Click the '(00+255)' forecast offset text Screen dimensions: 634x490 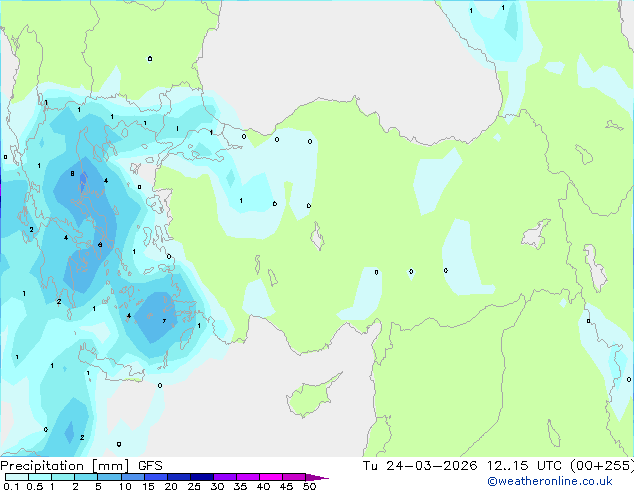[602, 466]
